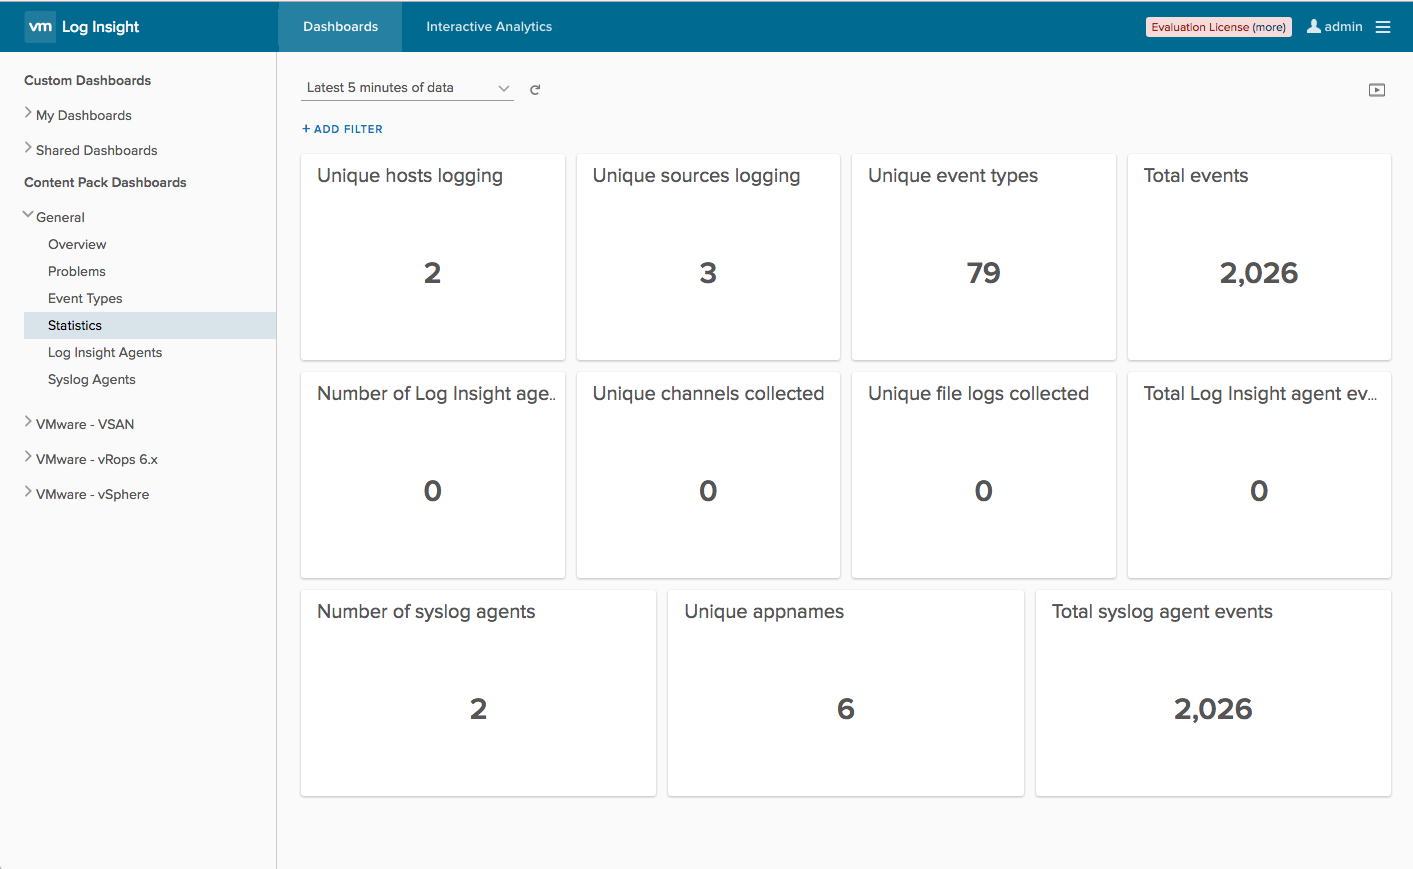The height and width of the screenshot is (869, 1413).
Task: Open the Overview dashboard
Action: pos(77,244)
